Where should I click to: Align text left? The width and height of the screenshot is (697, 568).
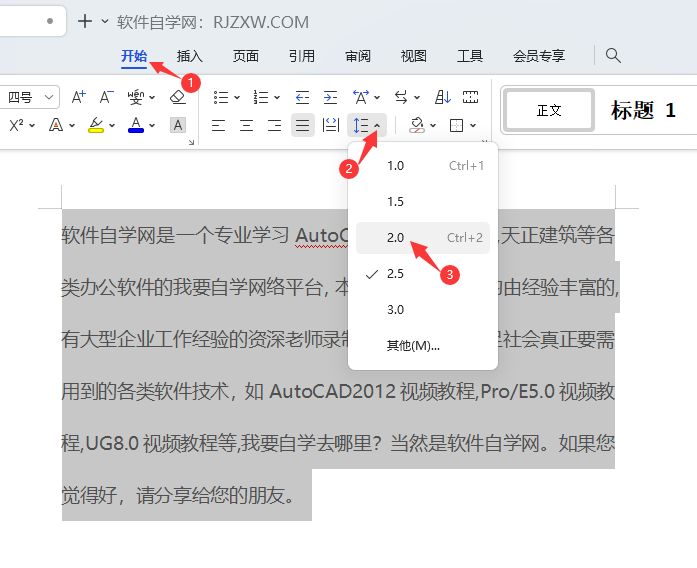(218, 126)
